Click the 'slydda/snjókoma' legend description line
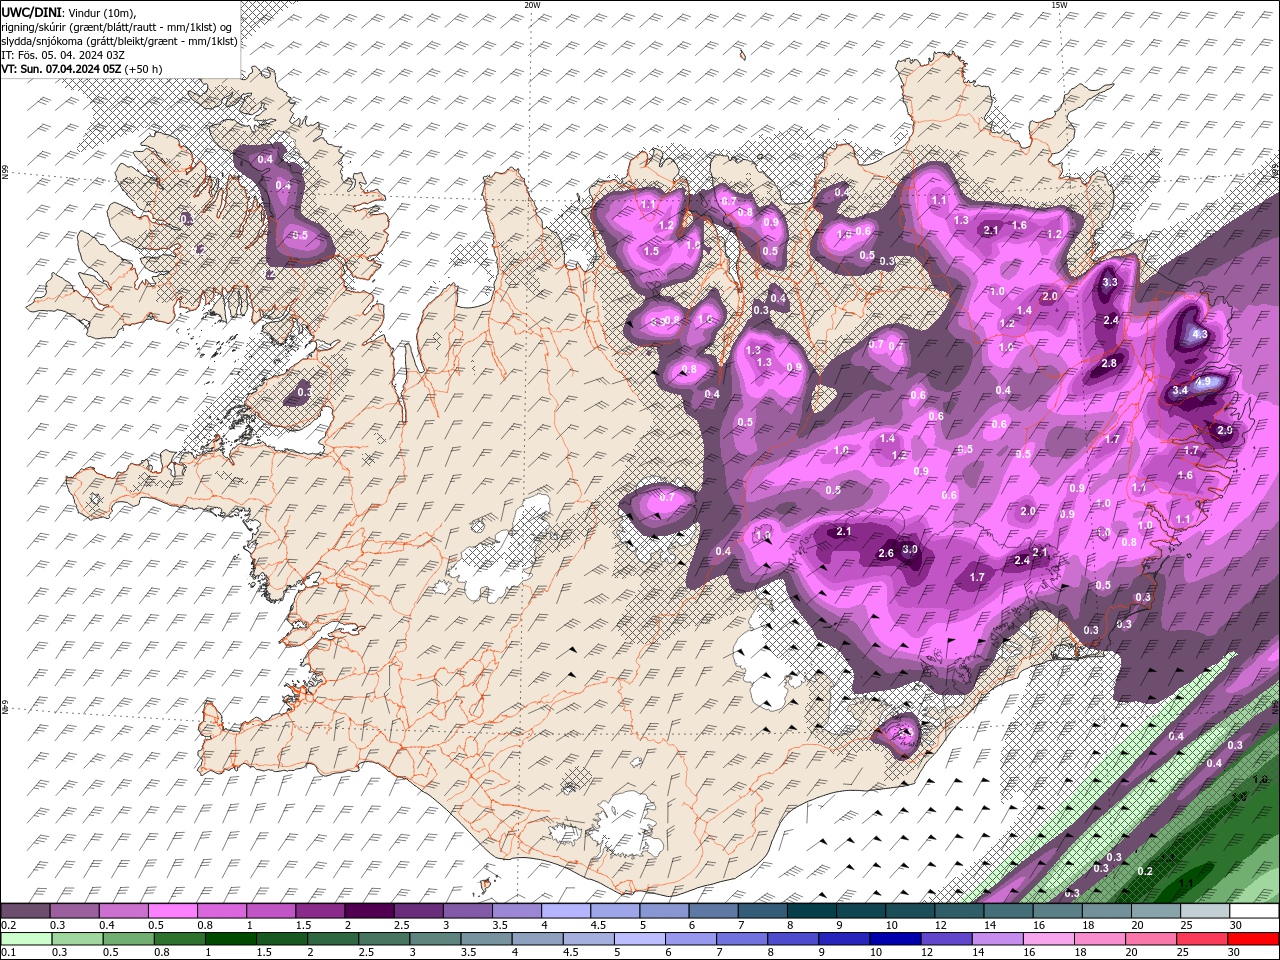Viewport: 1280px width, 960px height. coord(120,41)
